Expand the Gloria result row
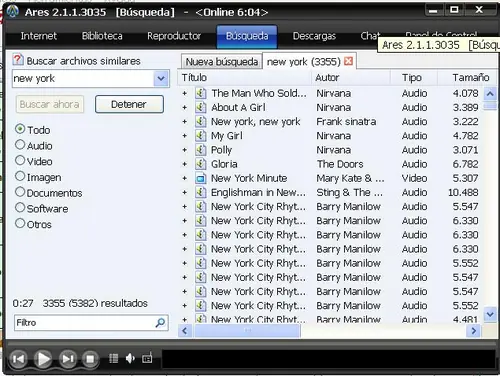Screen dimensions: 500x376 (x=185, y=164)
